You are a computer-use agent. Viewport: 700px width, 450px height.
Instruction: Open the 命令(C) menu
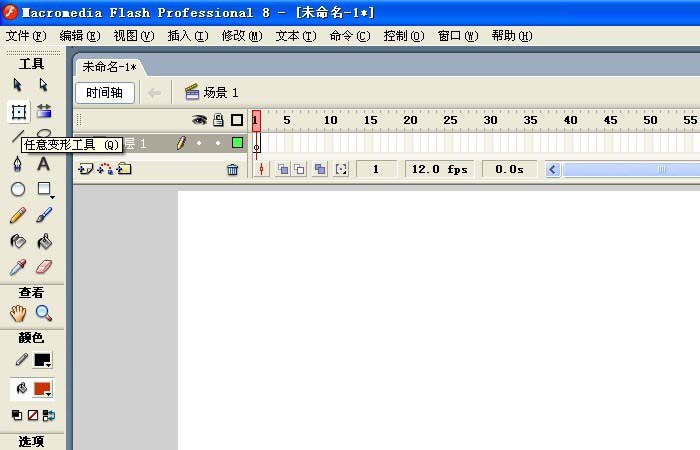click(x=350, y=36)
